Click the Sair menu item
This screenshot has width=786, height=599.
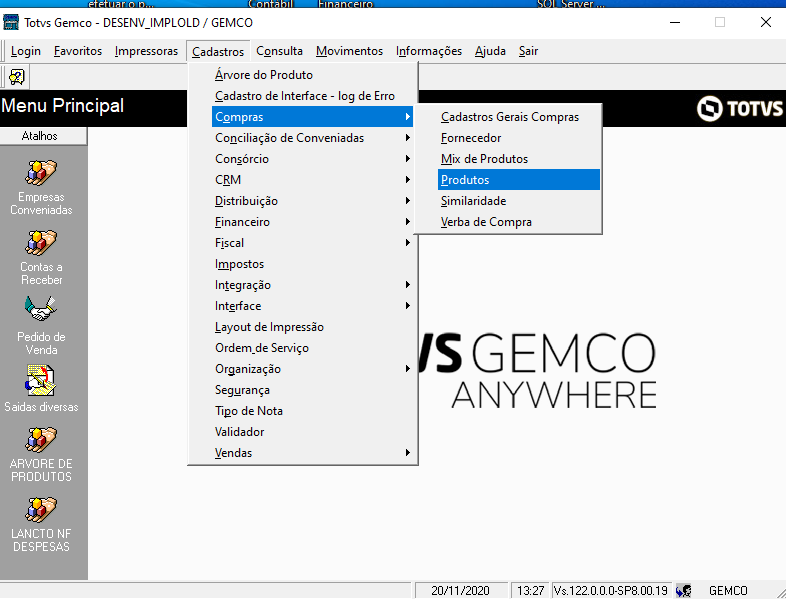(528, 51)
